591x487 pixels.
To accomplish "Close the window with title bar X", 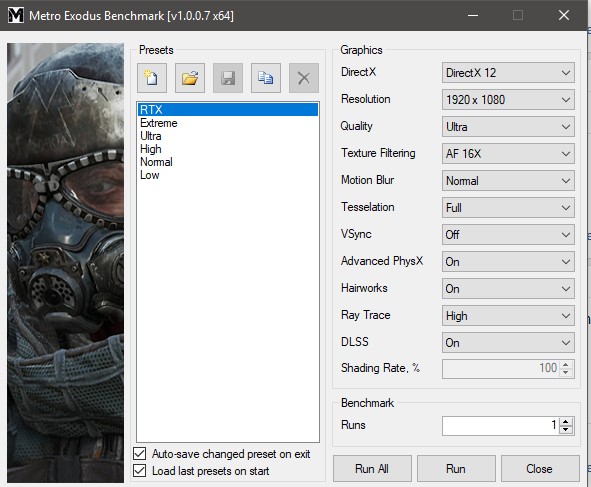I will point(564,15).
